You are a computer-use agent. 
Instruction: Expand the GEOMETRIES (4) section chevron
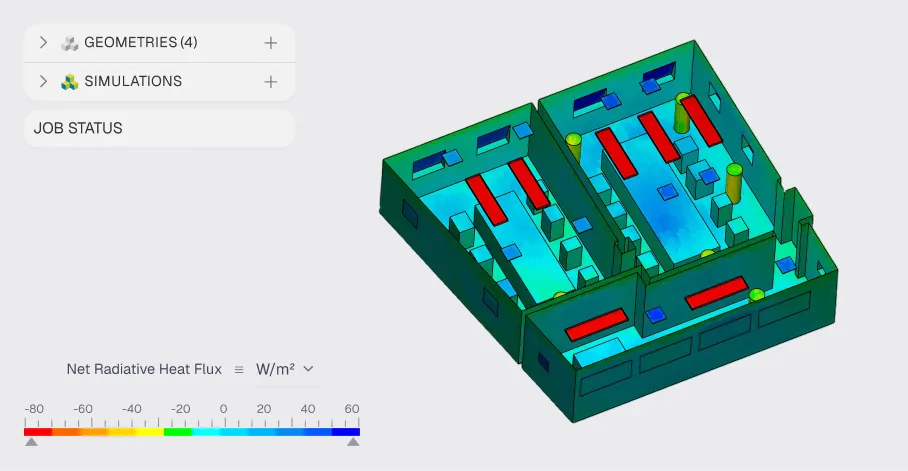pos(43,42)
